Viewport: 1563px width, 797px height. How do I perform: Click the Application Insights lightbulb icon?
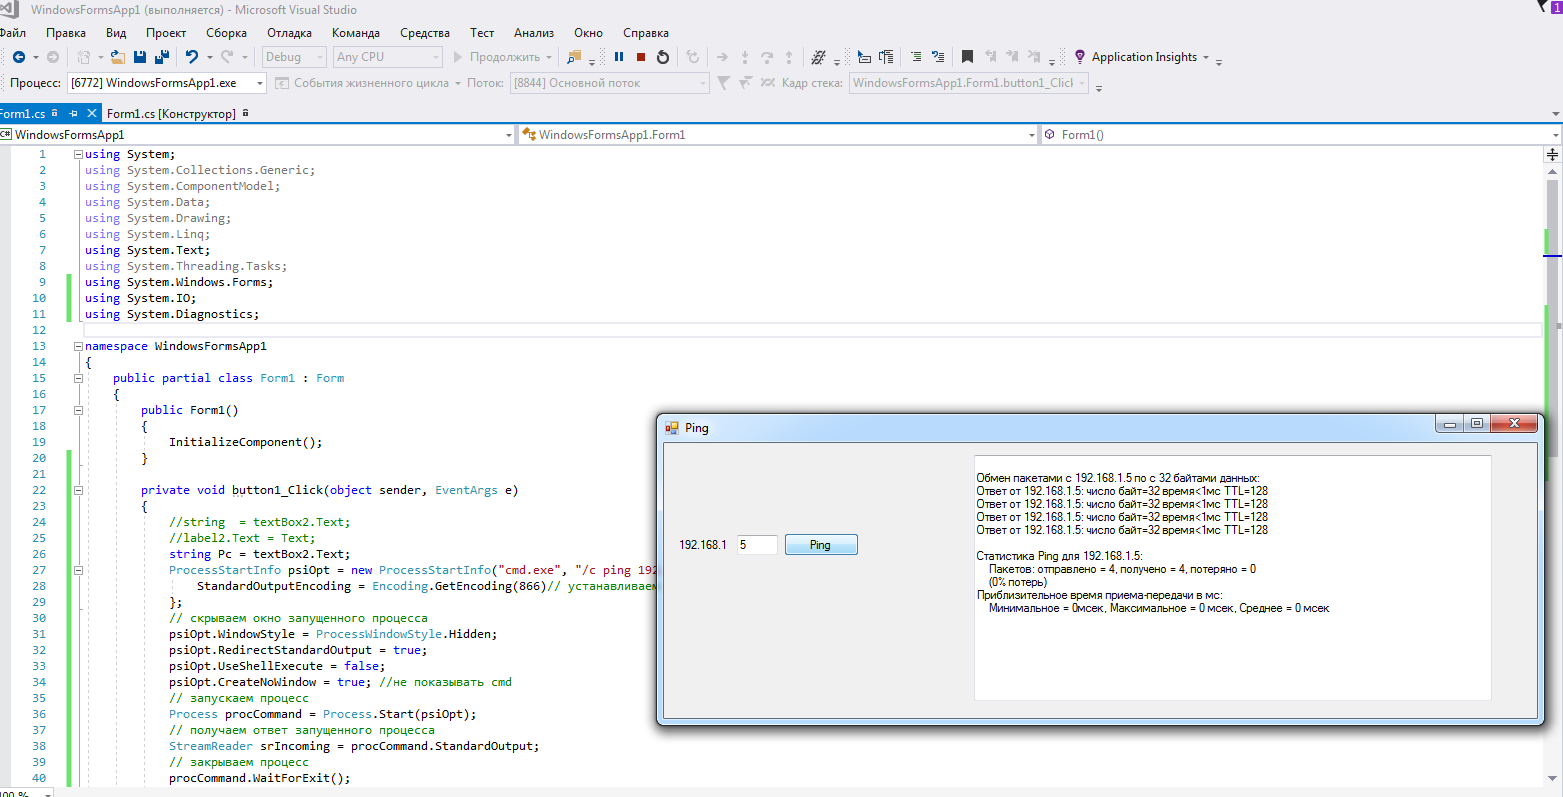1080,57
